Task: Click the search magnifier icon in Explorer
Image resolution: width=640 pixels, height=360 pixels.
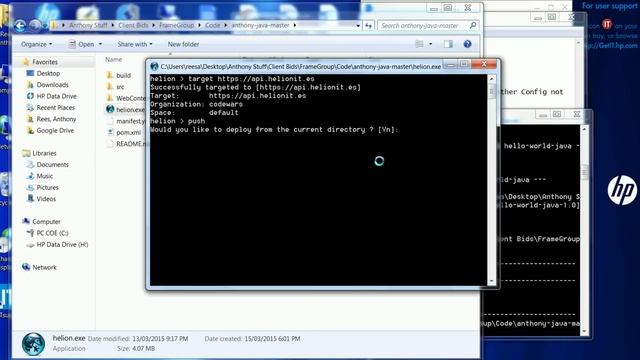Action: 473,25
